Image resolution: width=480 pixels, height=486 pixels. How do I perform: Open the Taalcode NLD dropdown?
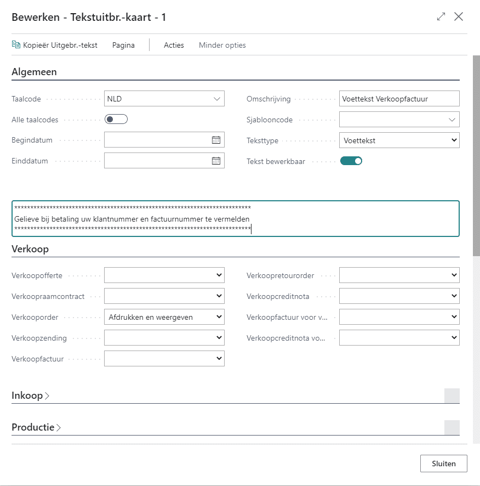164,99
